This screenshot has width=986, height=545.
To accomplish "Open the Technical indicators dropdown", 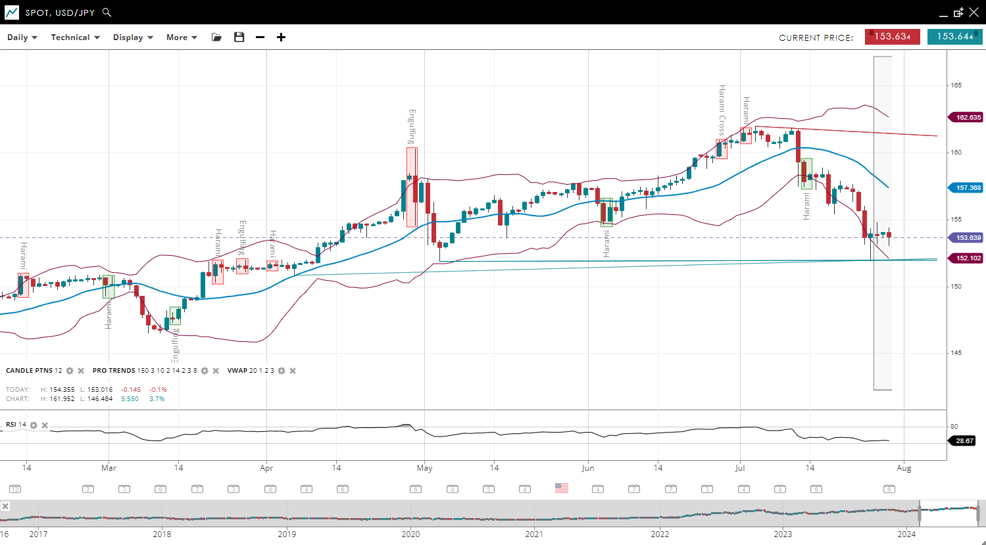I will pos(75,37).
